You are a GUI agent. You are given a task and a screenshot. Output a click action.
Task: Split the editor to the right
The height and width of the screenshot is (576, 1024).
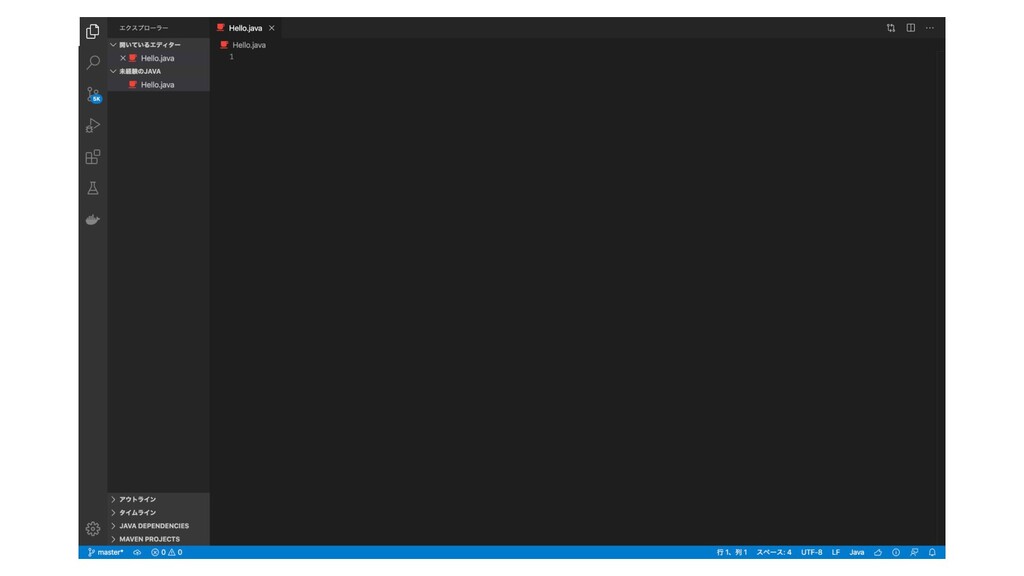(910, 28)
